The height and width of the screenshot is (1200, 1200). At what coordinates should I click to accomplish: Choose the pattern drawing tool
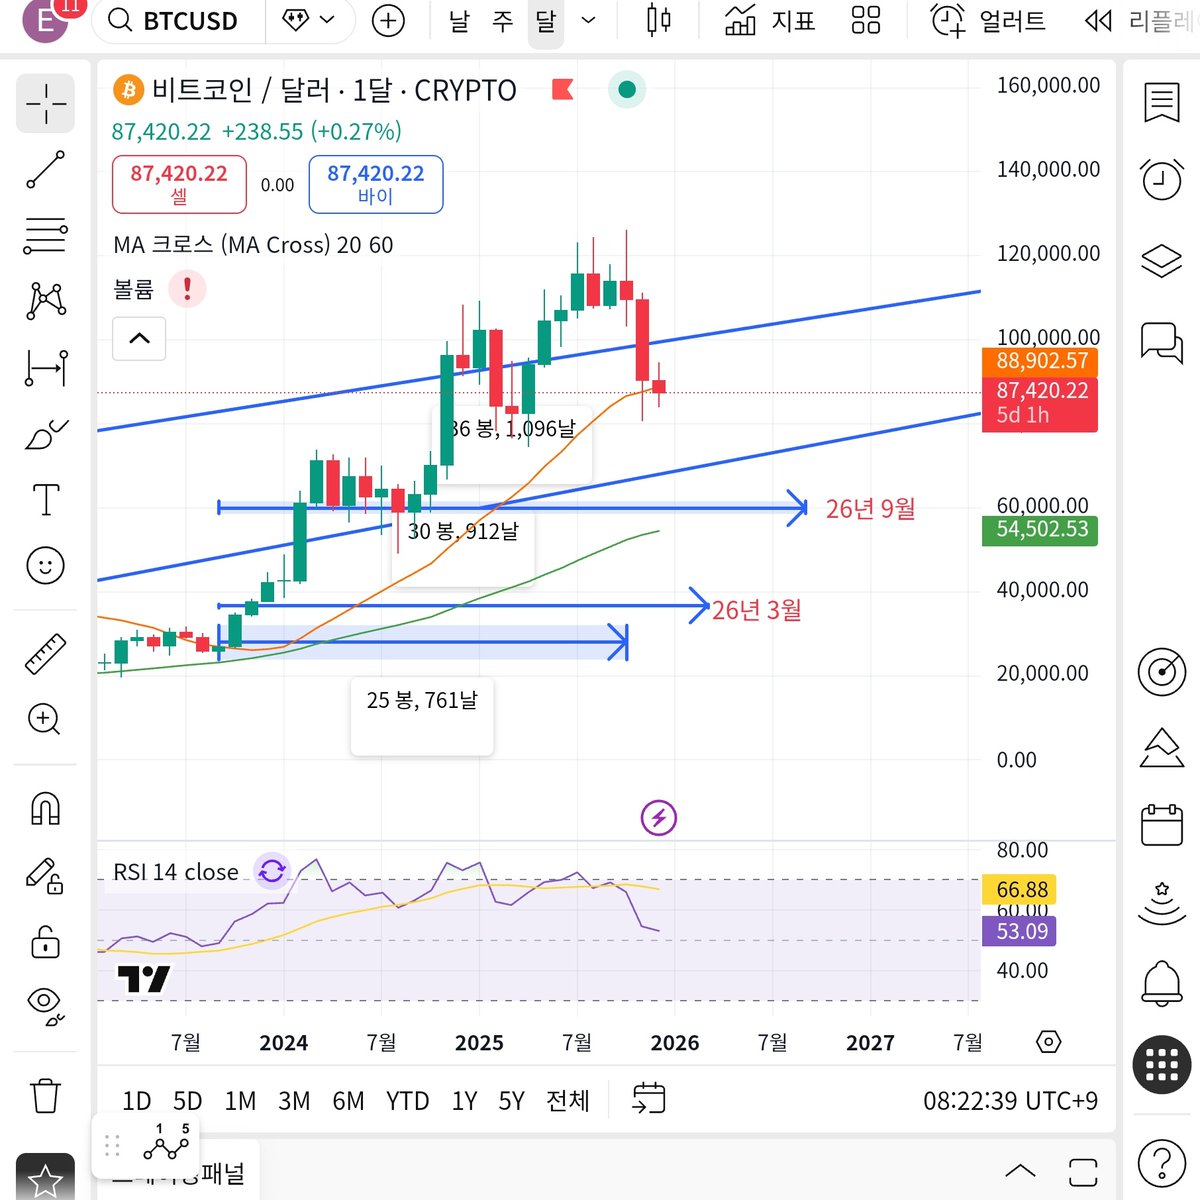click(x=45, y=300)
